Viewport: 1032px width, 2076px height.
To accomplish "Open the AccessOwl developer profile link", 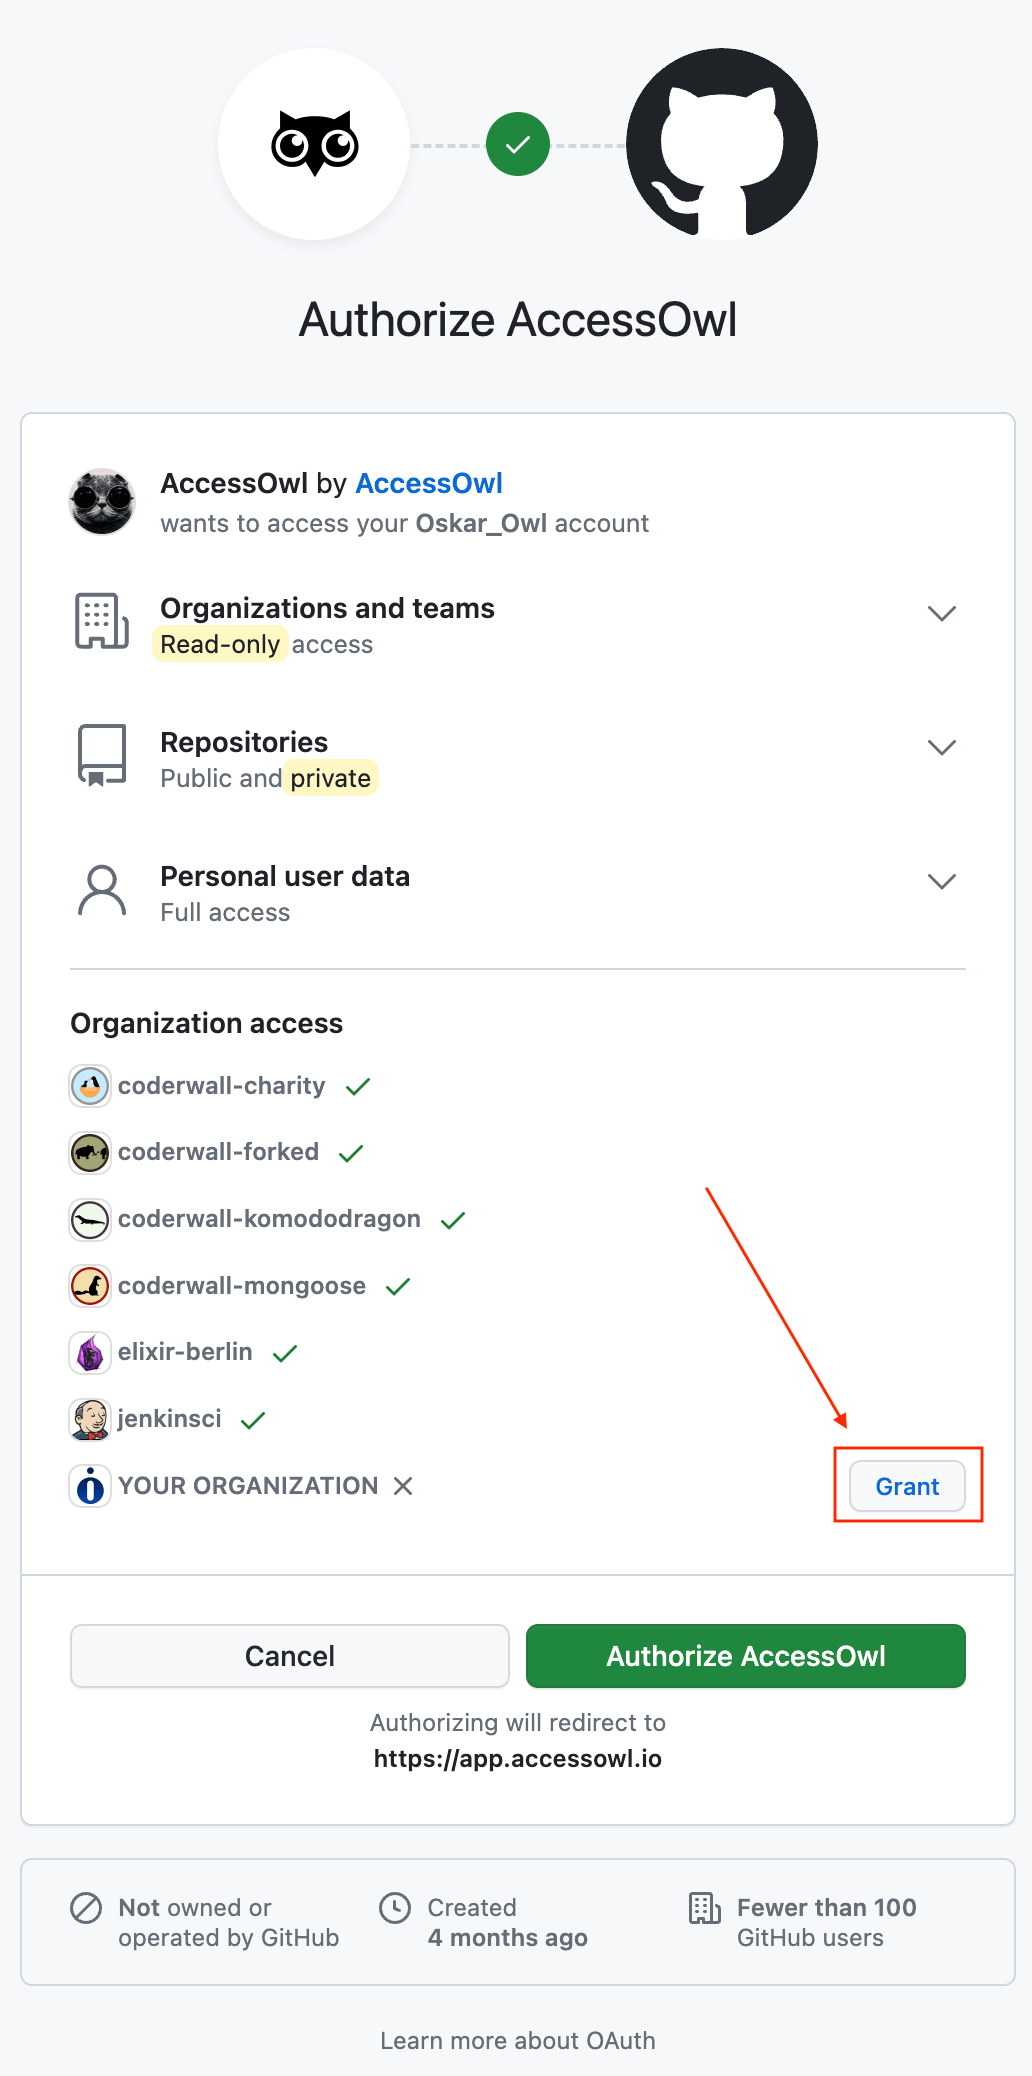I will tap(429, 483).
